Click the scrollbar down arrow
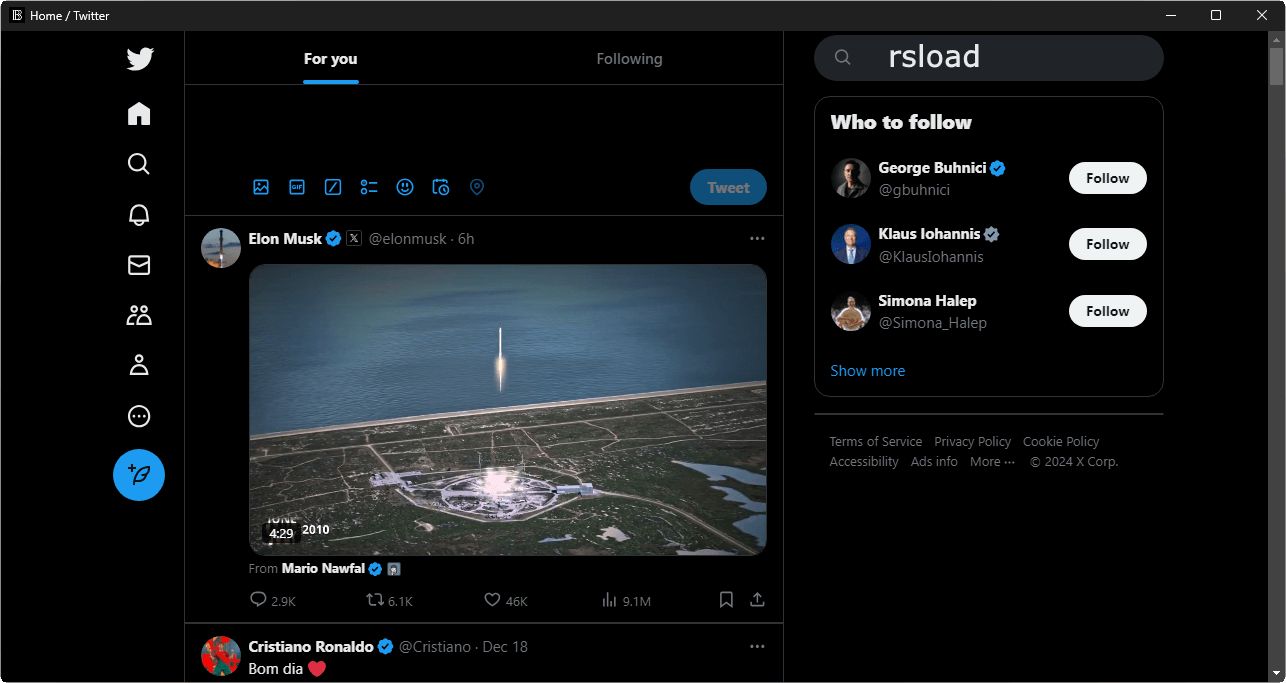Image resolution: width=1286 pixels, height=683 pixels. coord(1276,673)
